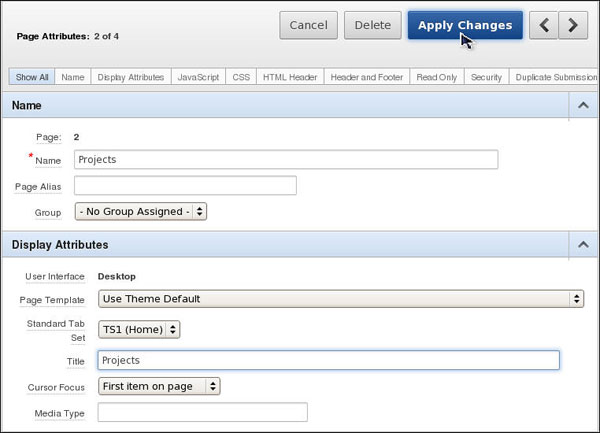Viewport: 600px width, 433px height.
Task: Click the page Name input field
Action: click(286, 160)
